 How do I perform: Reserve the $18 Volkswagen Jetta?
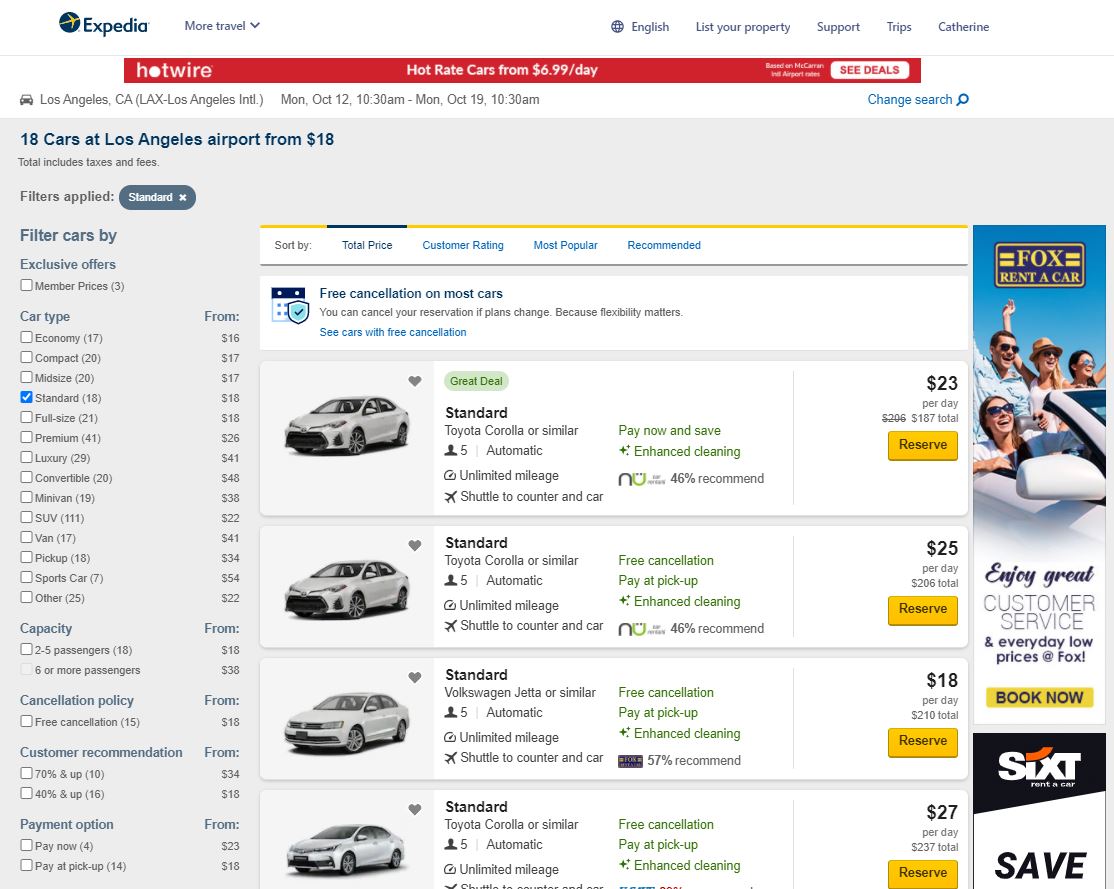pyautogui.click(x=922, y=742)
